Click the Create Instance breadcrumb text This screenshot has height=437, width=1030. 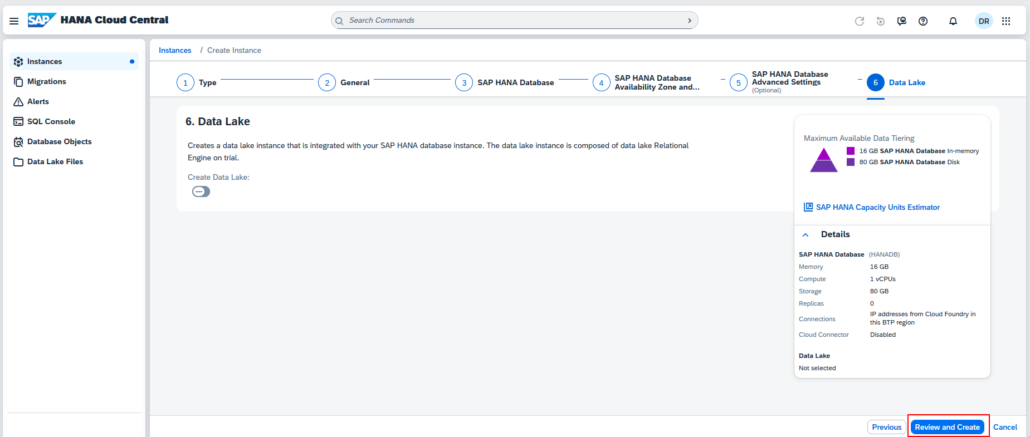click(235, 50)
